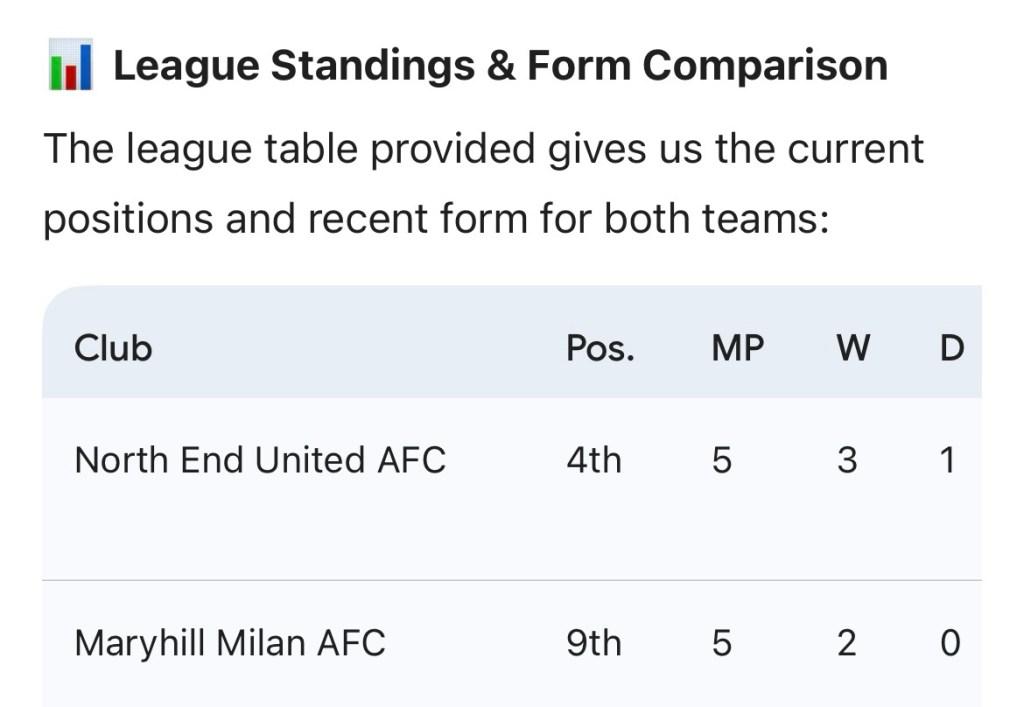This screenshot has height=707, width=1024.
Task: Click North End United's draws value 1
Action: click(948, 460)
